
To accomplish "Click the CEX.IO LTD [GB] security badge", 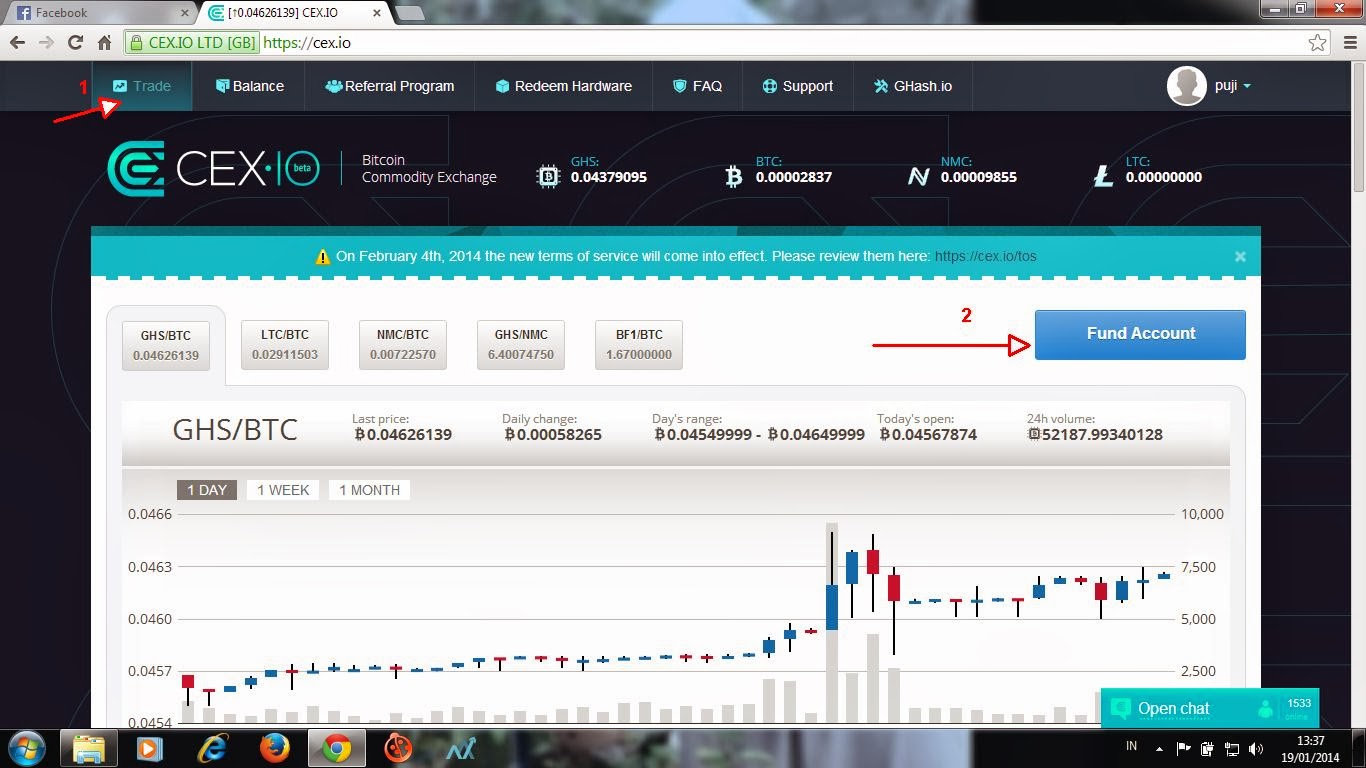I will click(192, 43).
